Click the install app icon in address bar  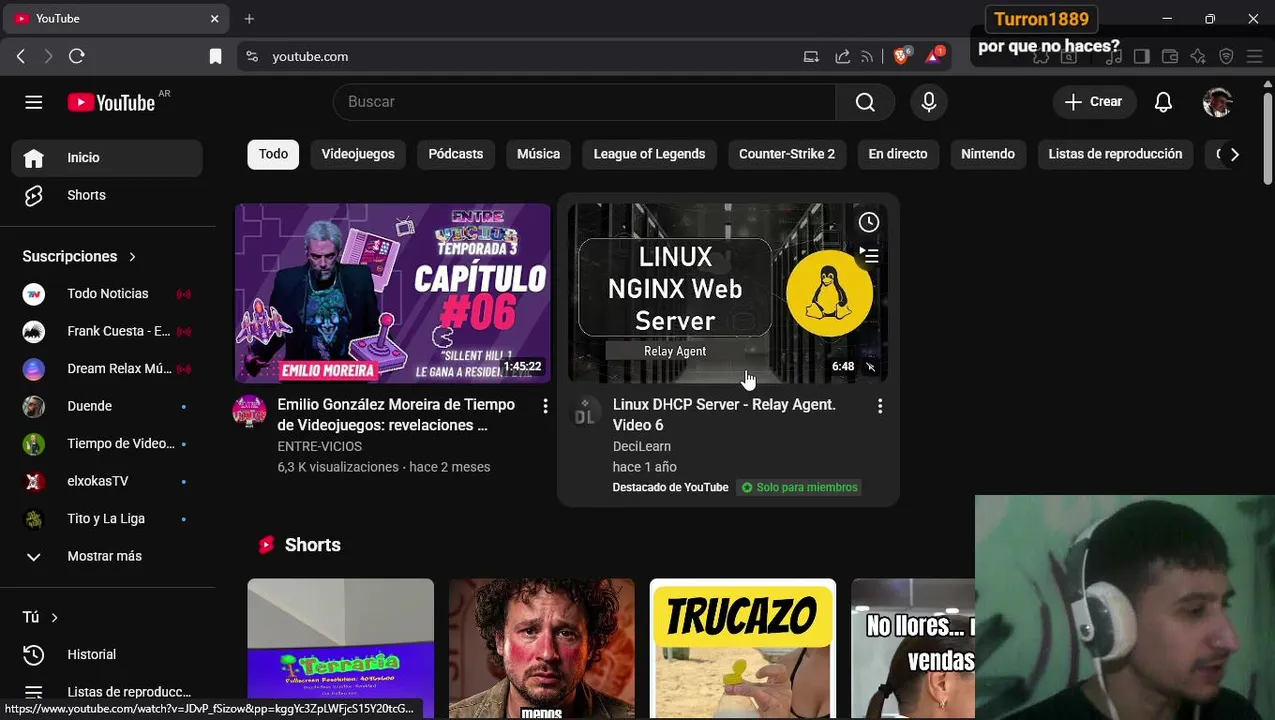pyautogui.click(x=811, y=57)
